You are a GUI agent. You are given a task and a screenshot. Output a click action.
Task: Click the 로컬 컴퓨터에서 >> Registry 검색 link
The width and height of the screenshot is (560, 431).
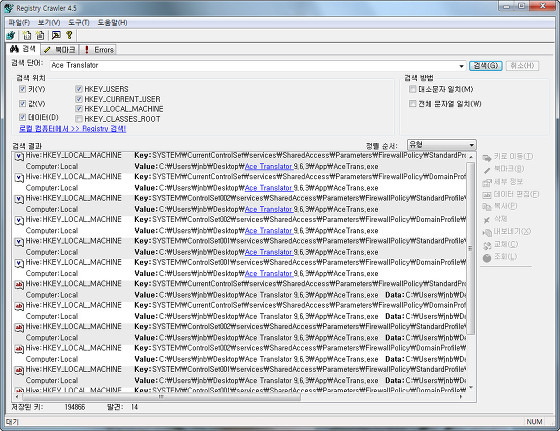[x=72, y=129]
